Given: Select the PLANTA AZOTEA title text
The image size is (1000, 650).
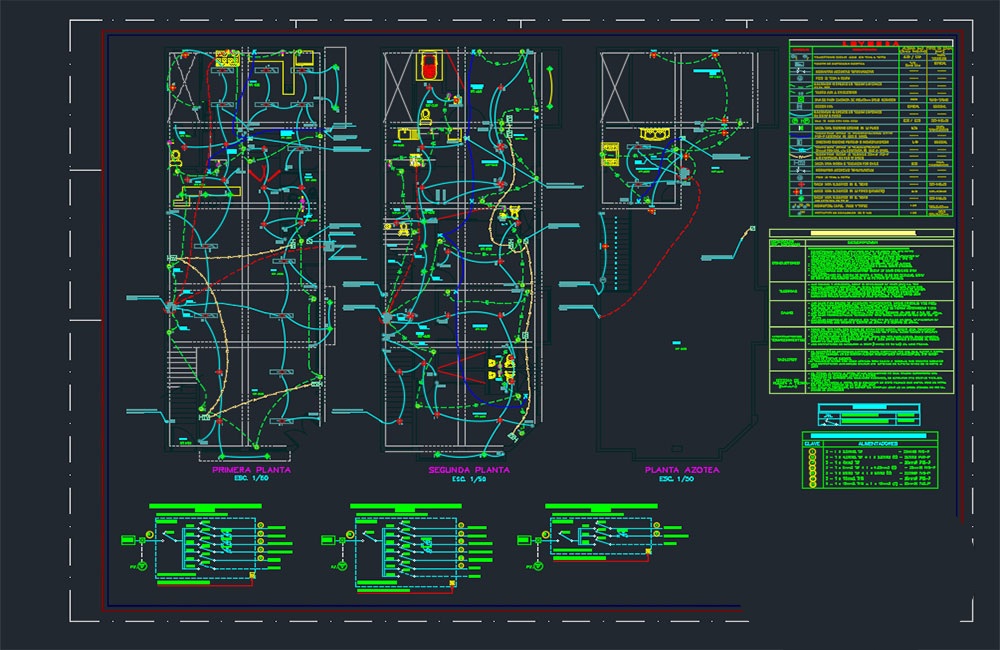Looking at the screenshot, I should [x=682, y=469].
